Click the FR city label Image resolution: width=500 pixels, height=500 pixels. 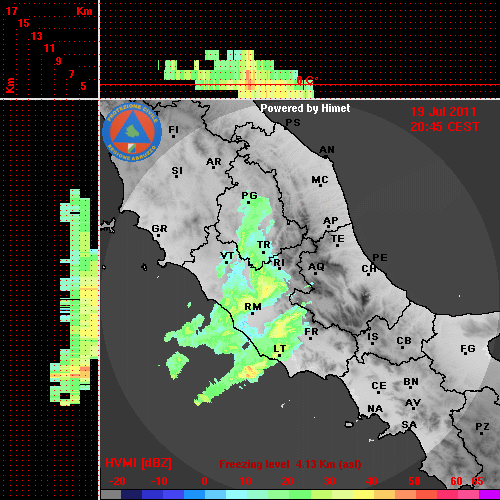point(311,332)
